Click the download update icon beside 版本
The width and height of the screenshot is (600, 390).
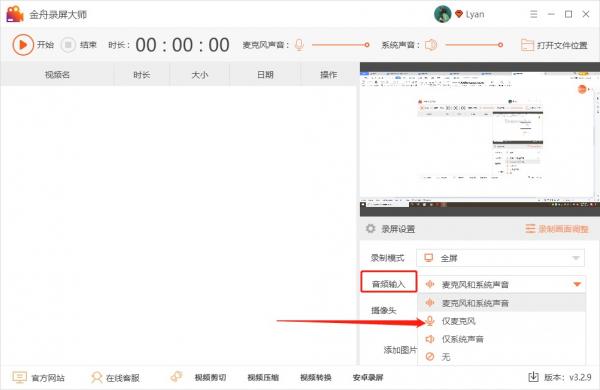tap(533, 377)
